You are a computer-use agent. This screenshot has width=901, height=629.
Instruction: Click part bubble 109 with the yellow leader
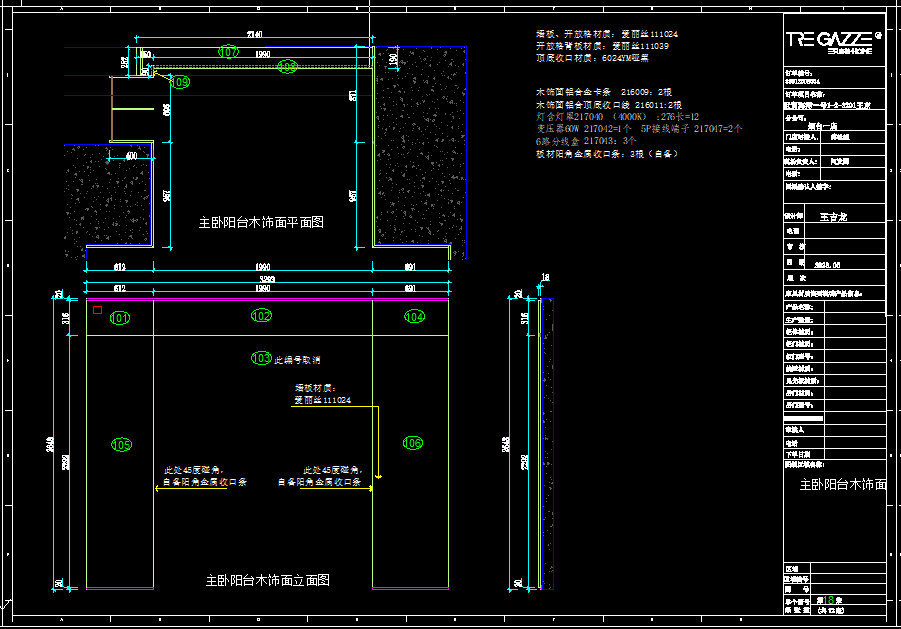pyautogui.click(x=180, y=82)
